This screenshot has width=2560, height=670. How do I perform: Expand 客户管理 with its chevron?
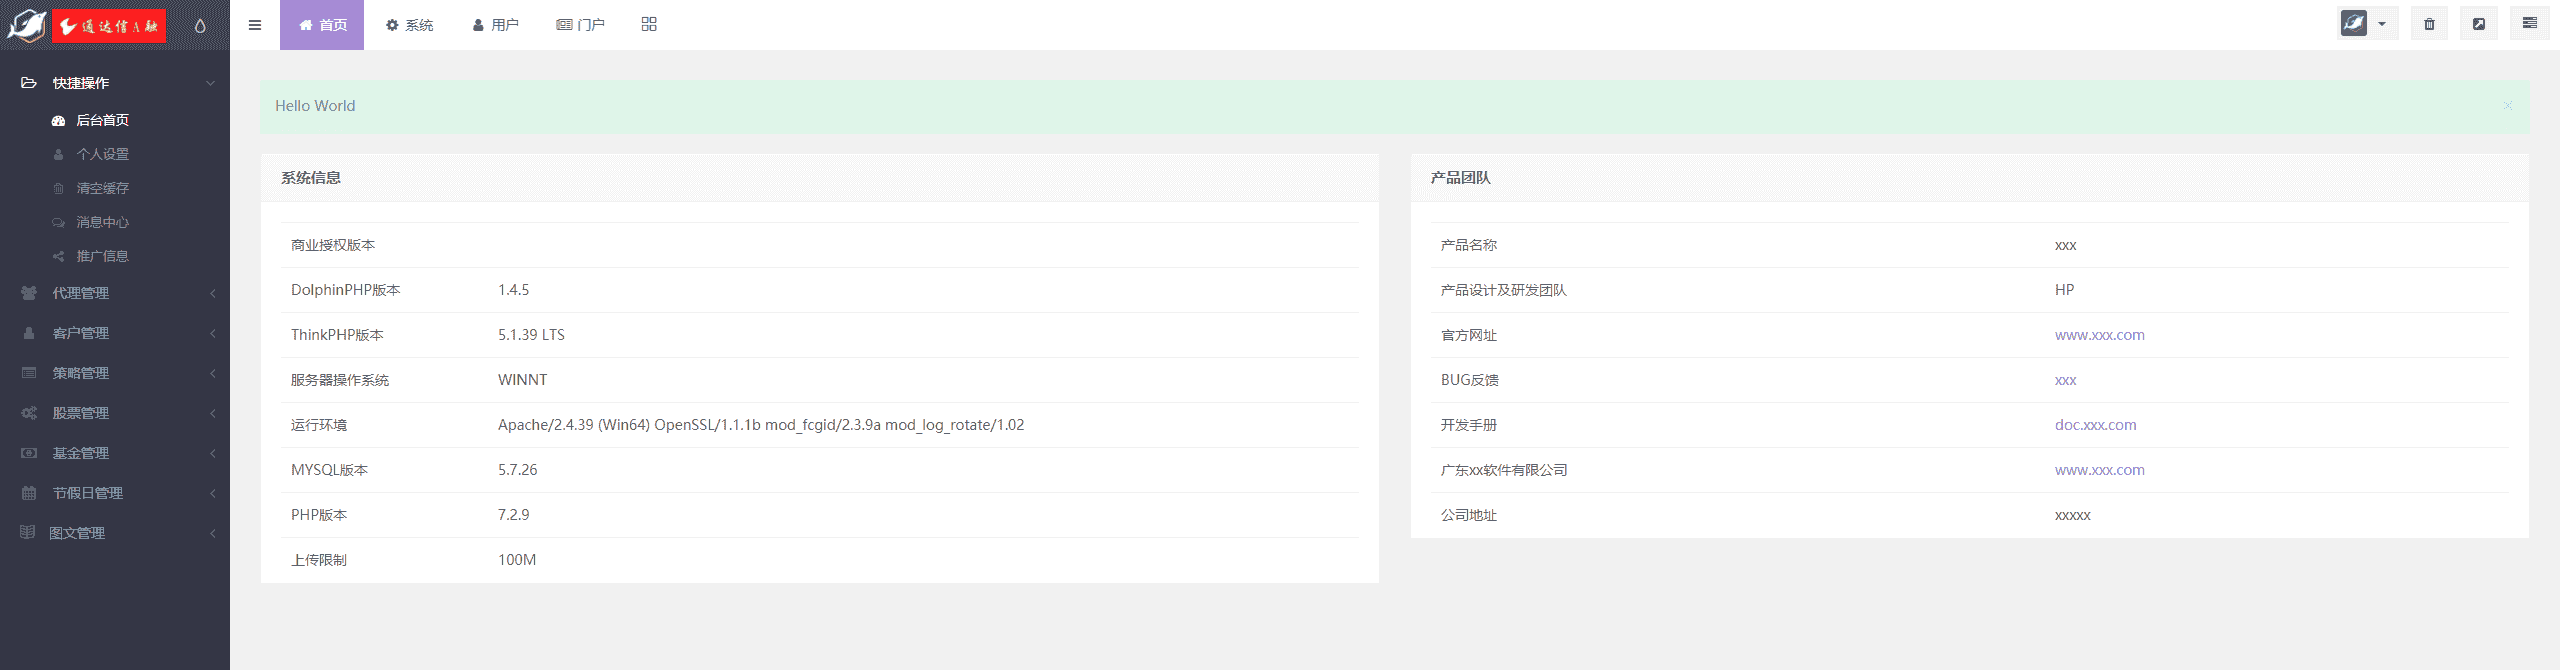[212, 333]
